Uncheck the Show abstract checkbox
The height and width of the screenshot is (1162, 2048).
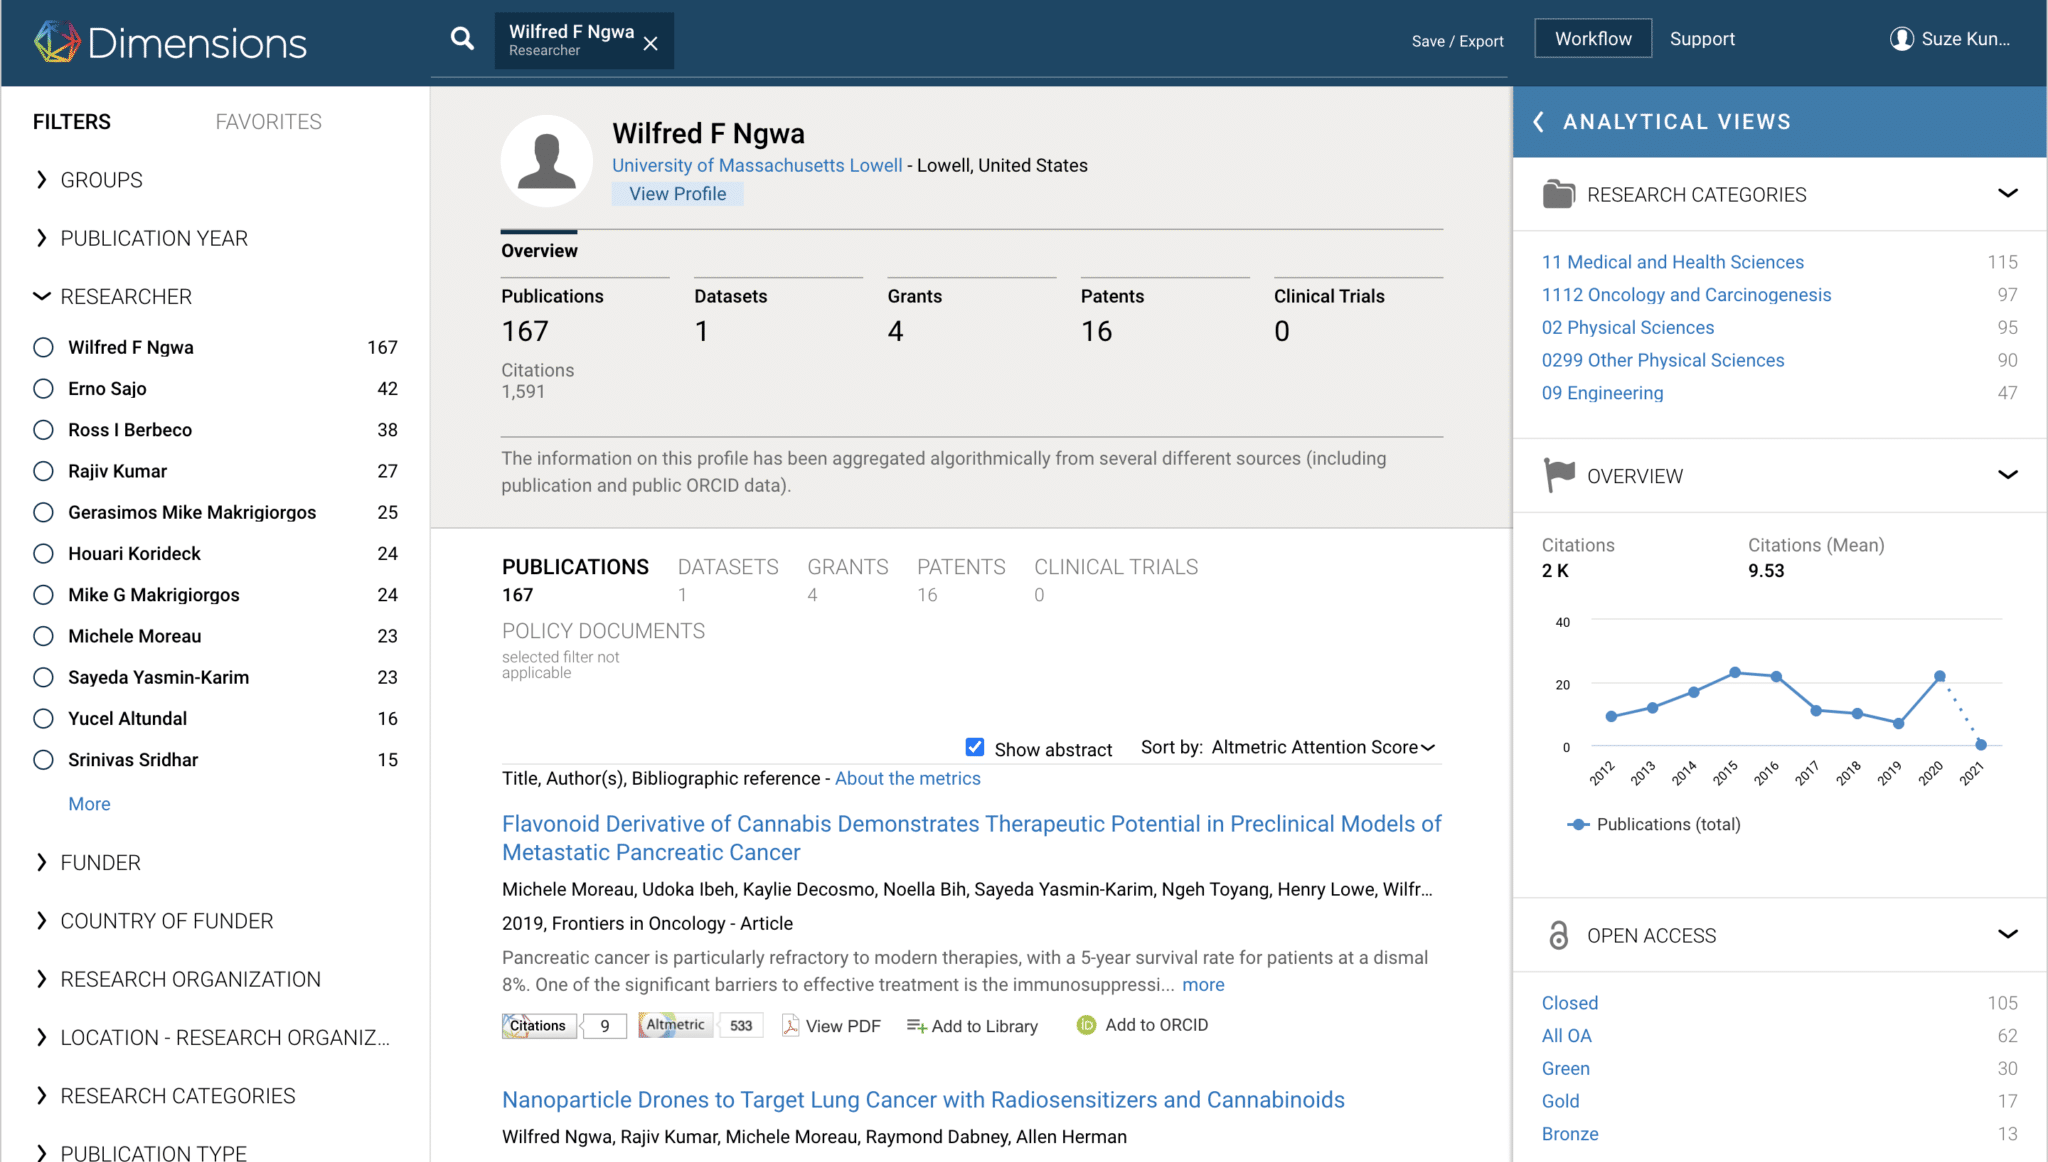[975, 747]
